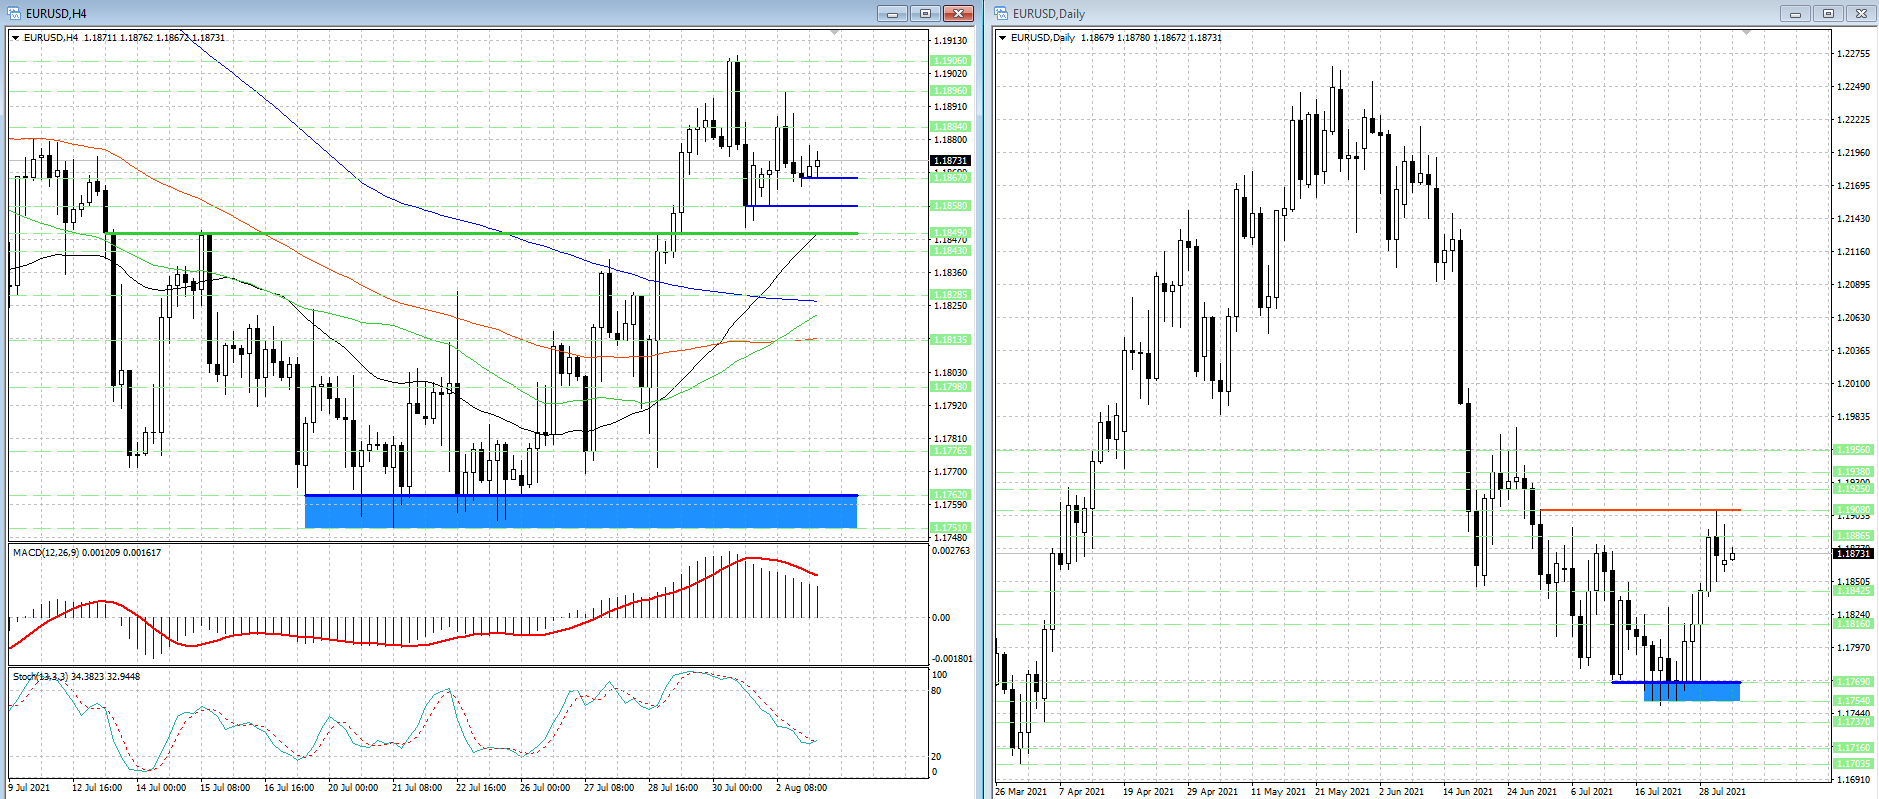Click the black 1.18731 price tag in H4 chart
Image resolution: width=1879 pixels, height=799 pixels.
(950, 160)
